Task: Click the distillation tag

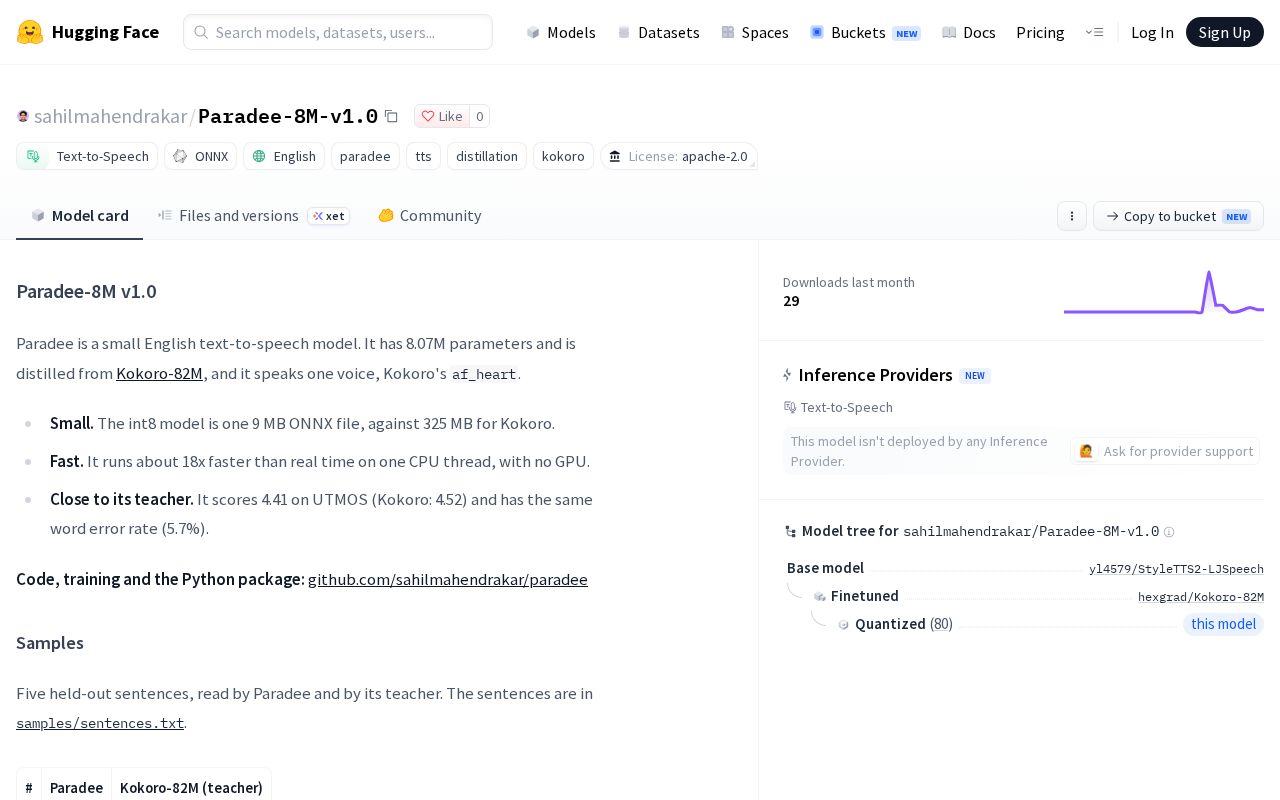Action: pos(487,156)
